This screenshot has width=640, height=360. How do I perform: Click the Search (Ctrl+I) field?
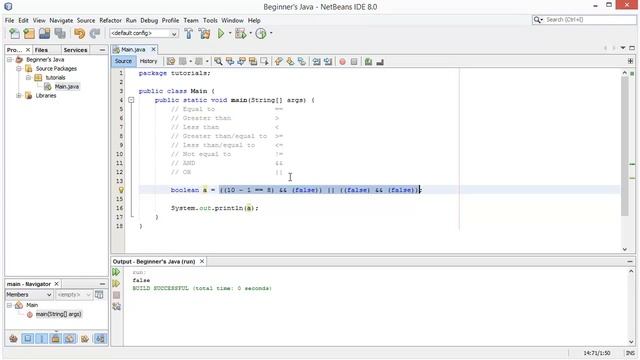click(590, 20)
